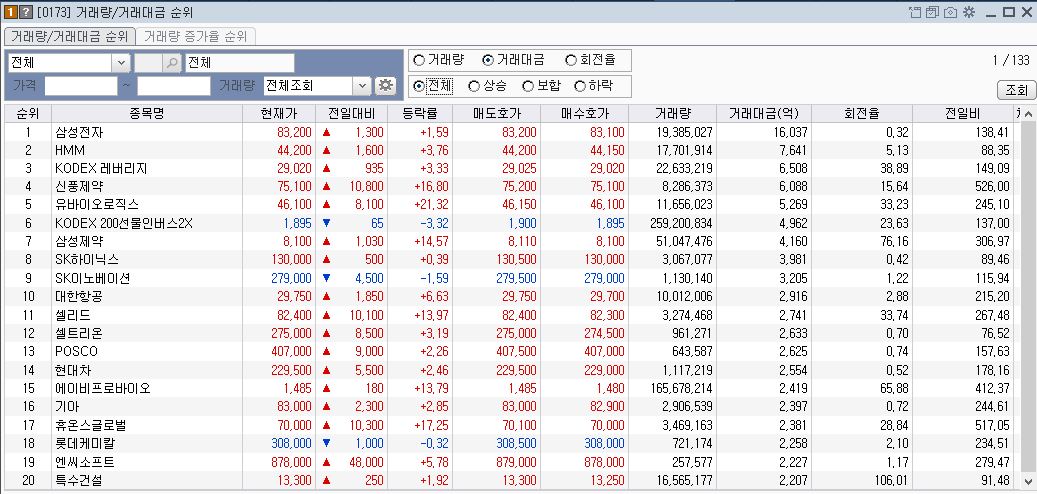Click the 878,000 현재가 value

(289, 462)
